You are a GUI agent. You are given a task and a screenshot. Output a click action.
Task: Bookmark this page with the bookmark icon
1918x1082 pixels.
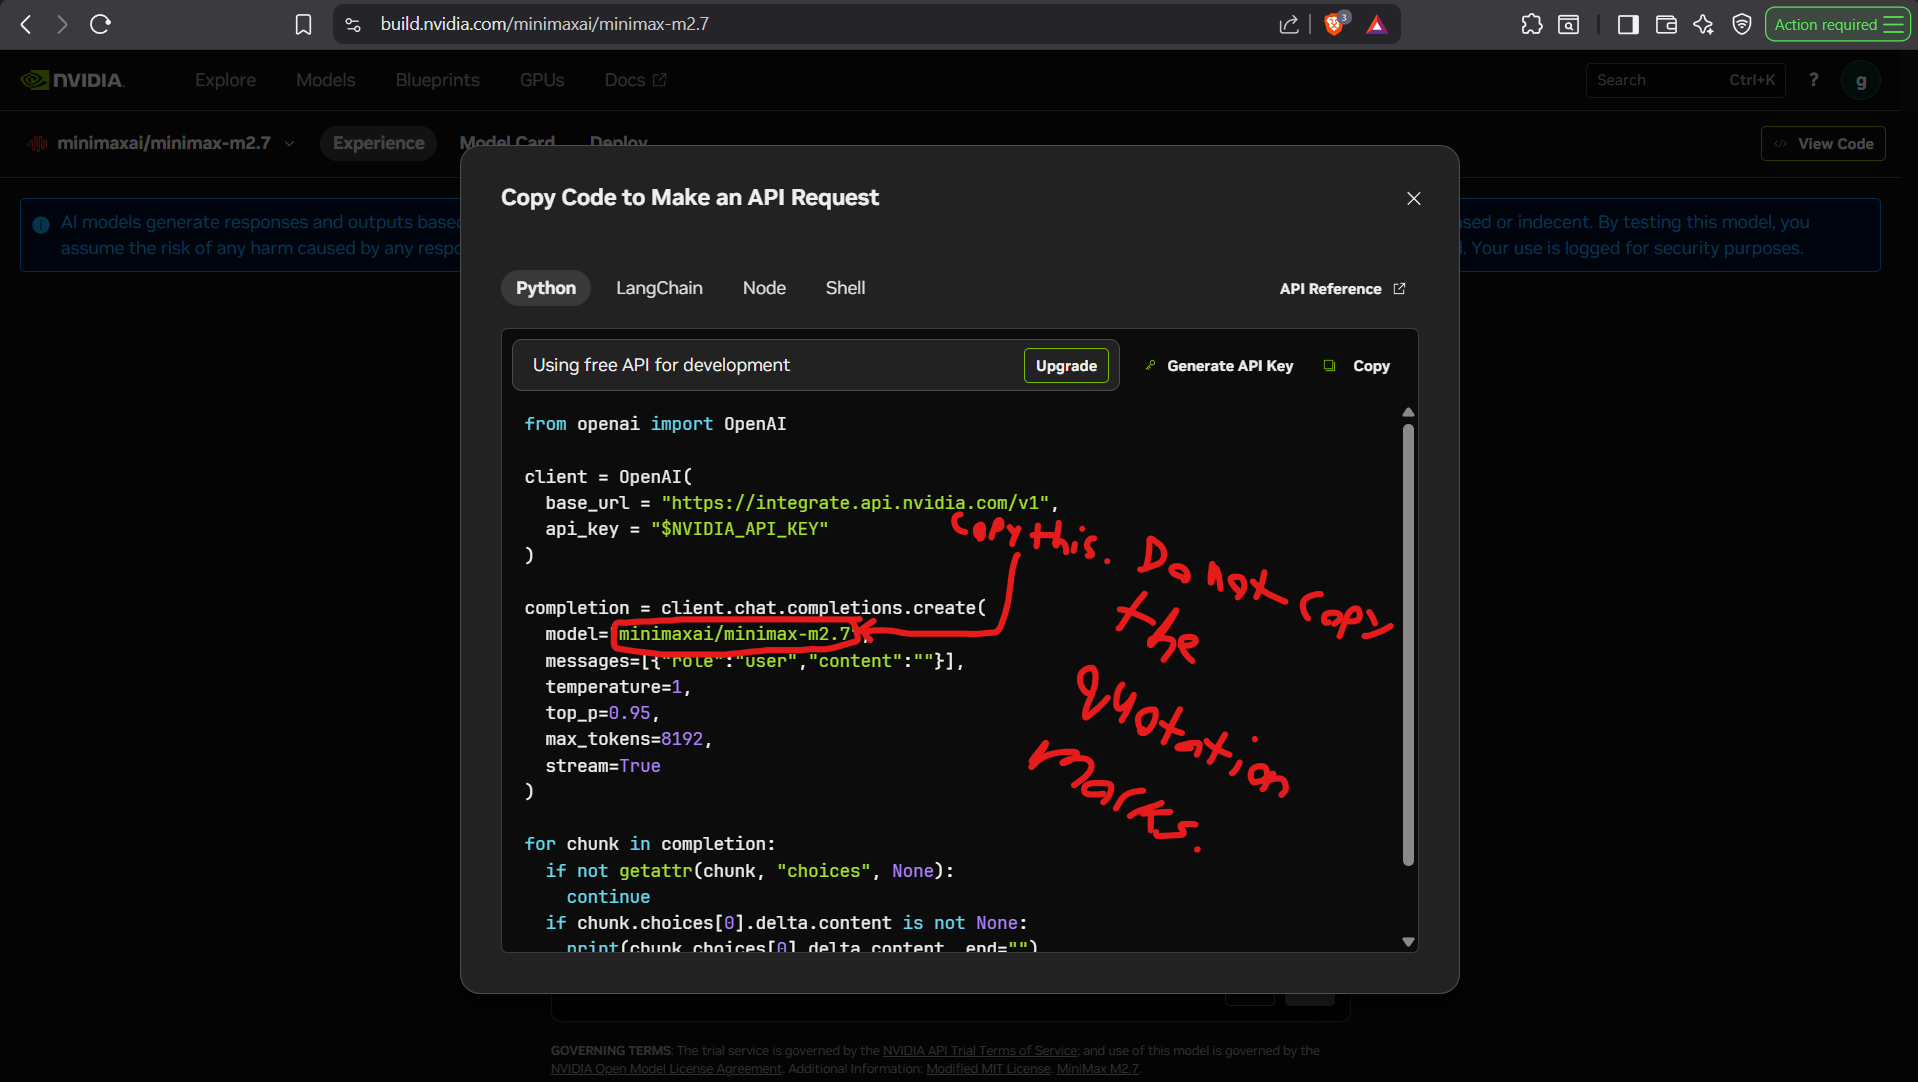(x=303, y=24)
